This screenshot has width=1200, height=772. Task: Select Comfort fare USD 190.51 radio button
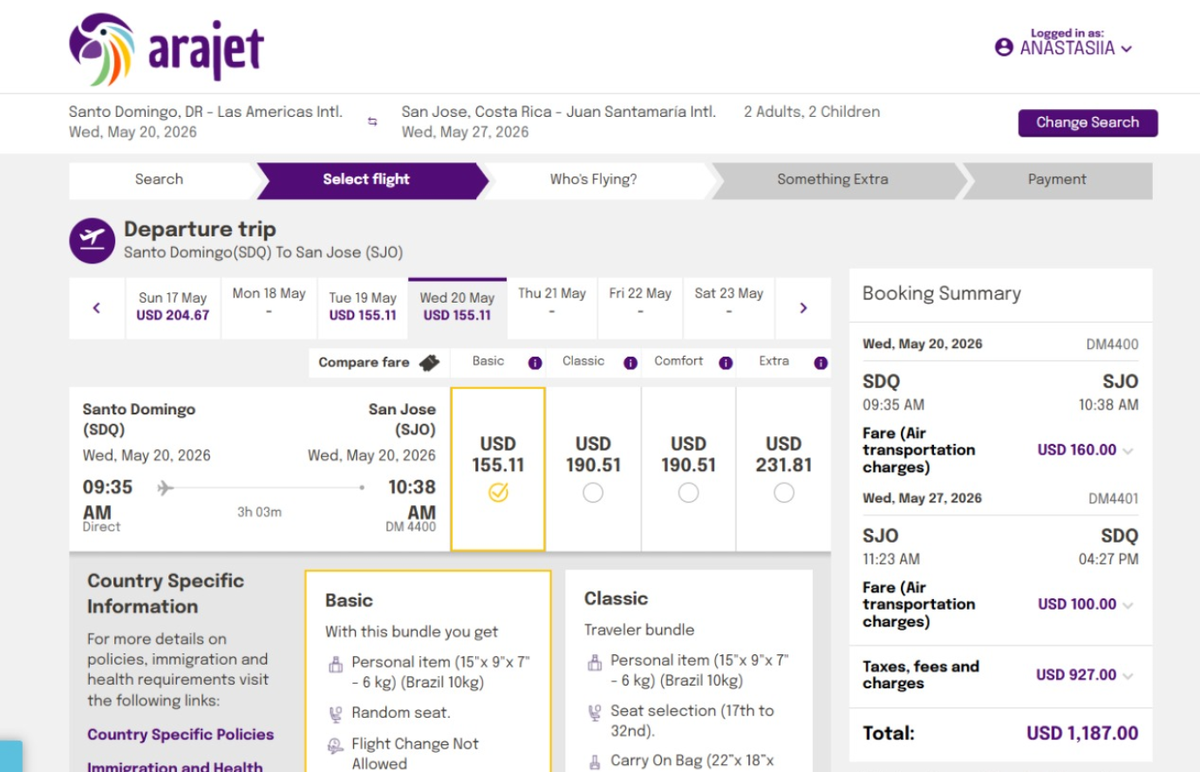click(x=688, y=492)
